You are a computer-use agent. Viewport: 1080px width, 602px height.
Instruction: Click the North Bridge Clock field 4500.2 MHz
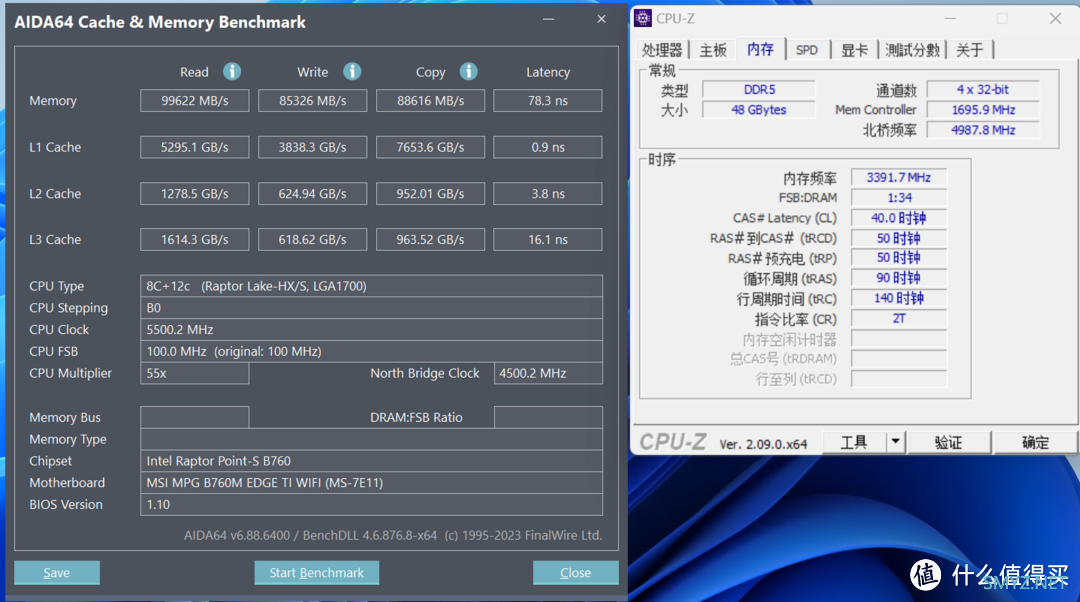pyautogui.click(x=548, y=373)
